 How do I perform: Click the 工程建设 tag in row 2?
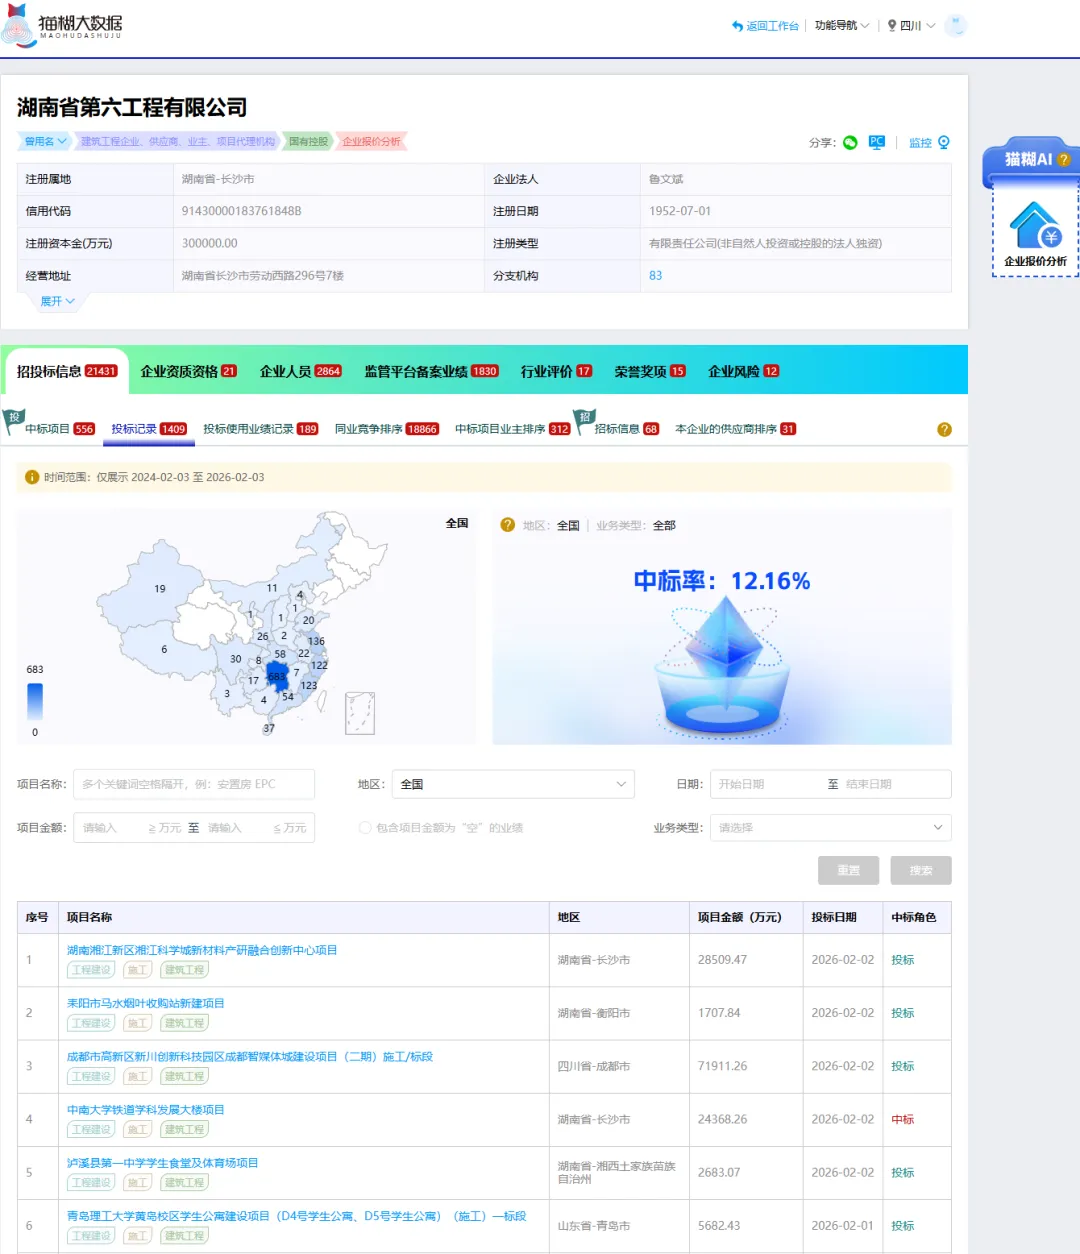point(91,1023)
